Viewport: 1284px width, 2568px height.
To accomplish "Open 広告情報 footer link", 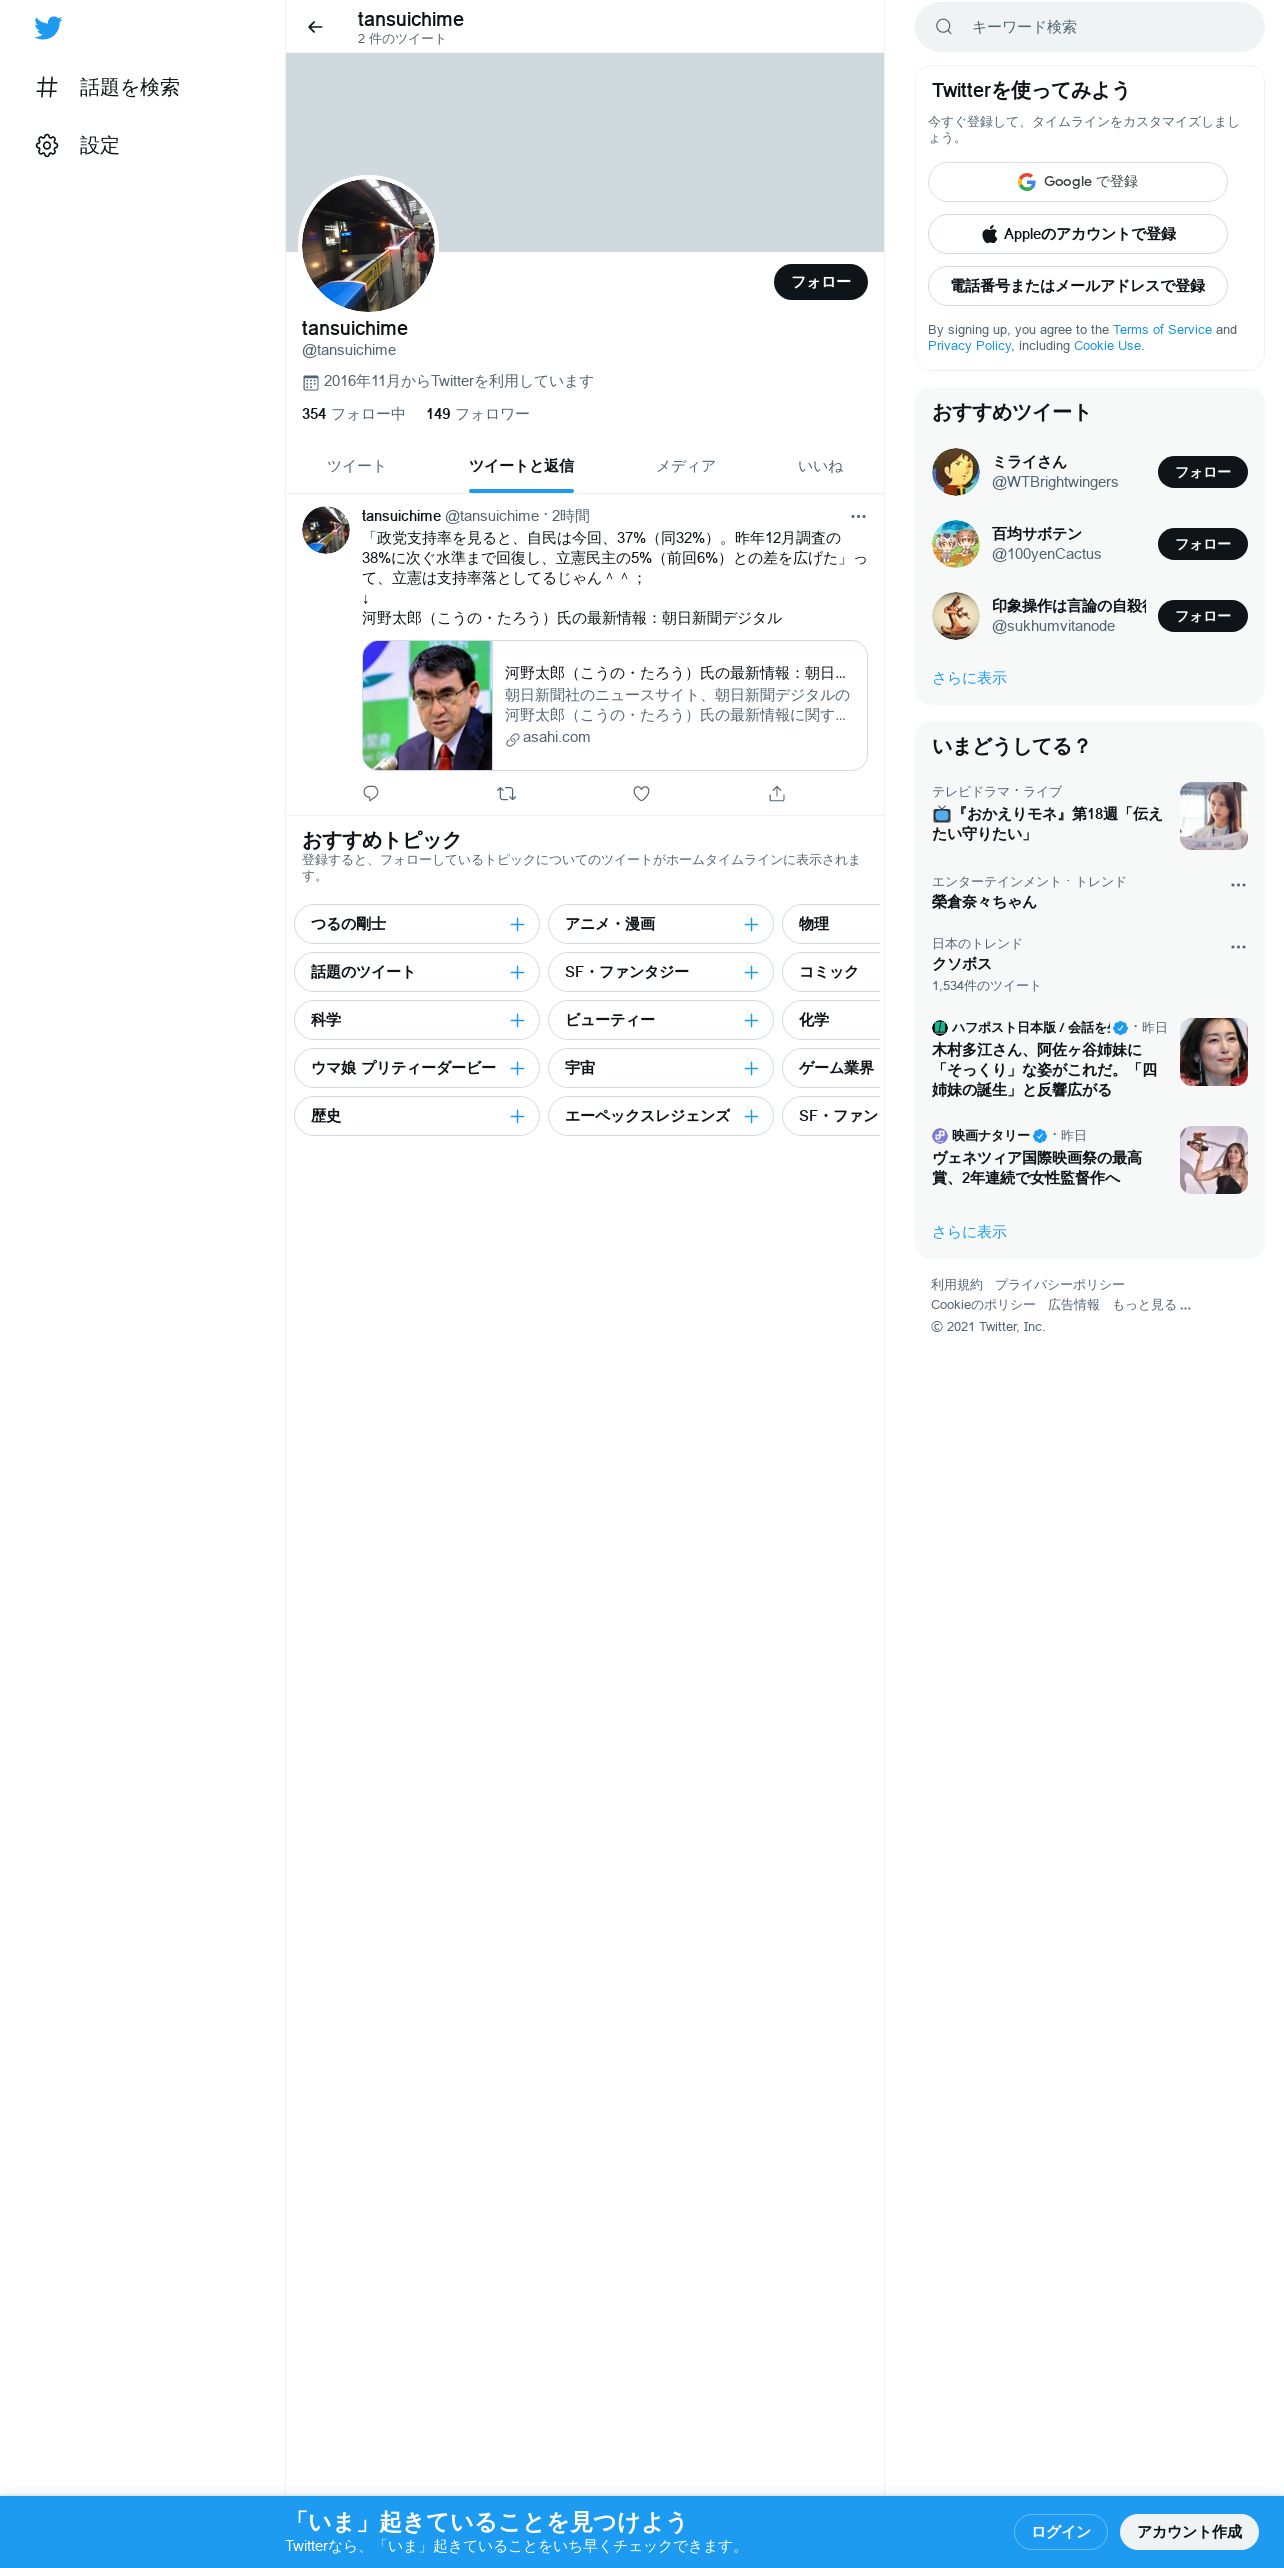I will point(1074,1305).
